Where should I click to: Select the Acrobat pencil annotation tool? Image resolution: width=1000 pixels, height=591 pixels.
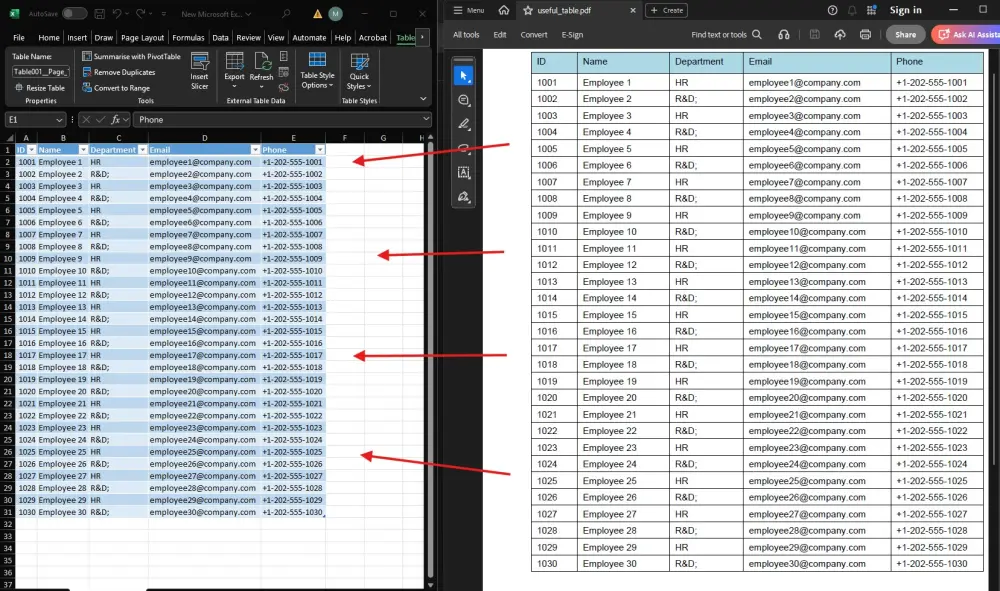tap(463, 122)
